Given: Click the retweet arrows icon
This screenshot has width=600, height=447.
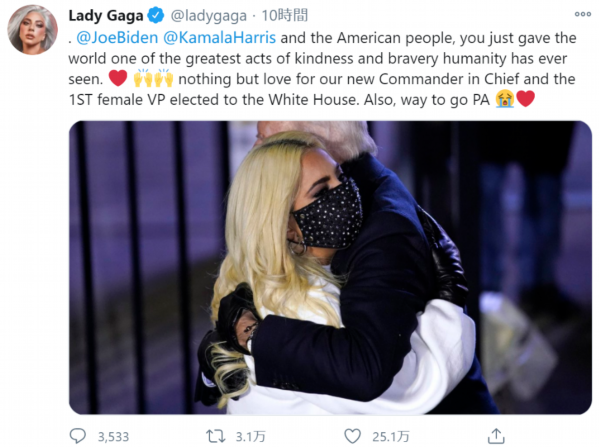Looking at the screenshot, I should click(x=215, y=436).
